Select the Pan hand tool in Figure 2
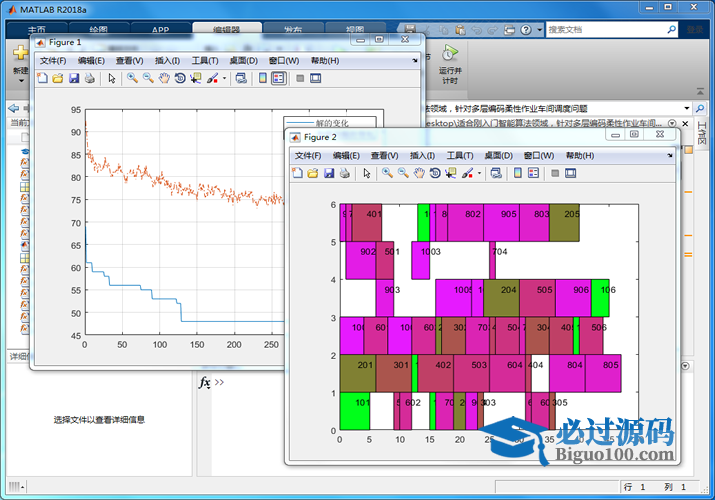The height and width of the screenshot is (500, 715). click(419, 173)
